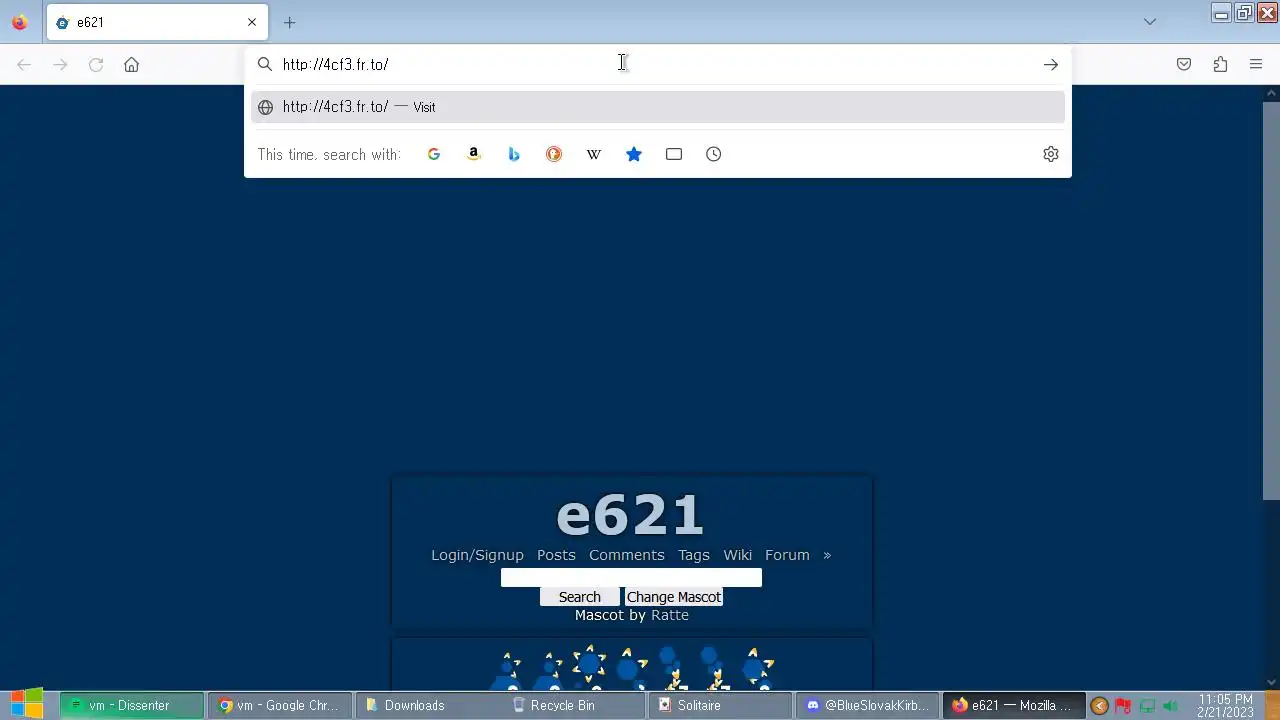Image resolution: width=1280 pixels, height=720 pixels.
Task: Open the Tags link
Action: (694, 555)
